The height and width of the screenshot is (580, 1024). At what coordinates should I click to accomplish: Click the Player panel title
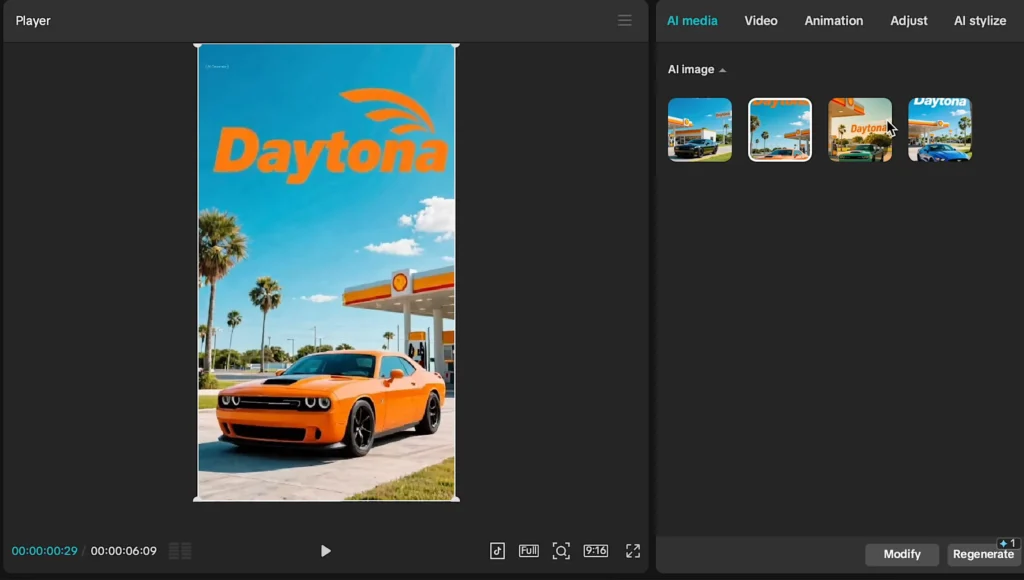coord(33,21)
